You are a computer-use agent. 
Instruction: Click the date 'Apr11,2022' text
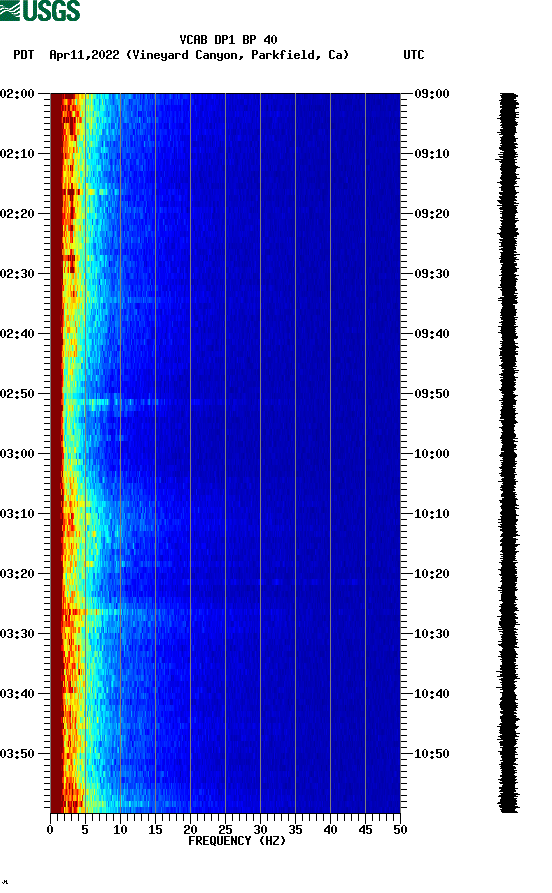(x=84, y=55)
